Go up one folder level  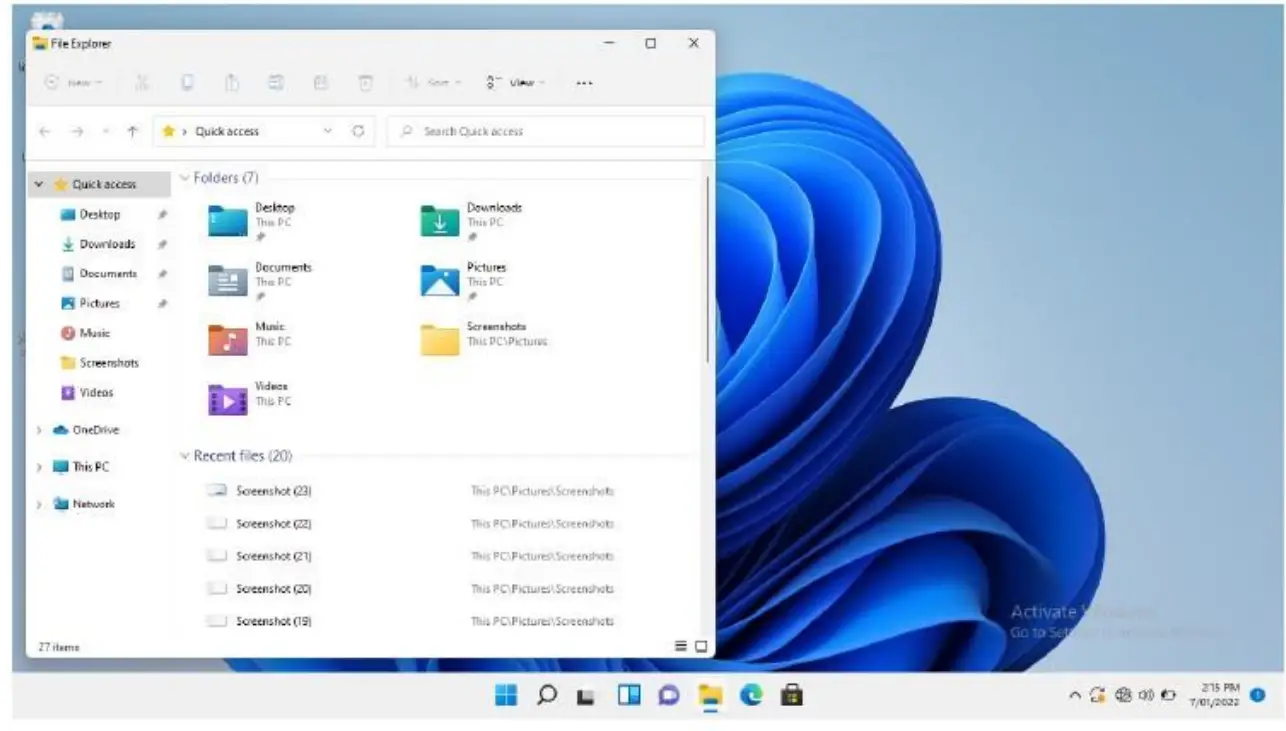point(132,131)
